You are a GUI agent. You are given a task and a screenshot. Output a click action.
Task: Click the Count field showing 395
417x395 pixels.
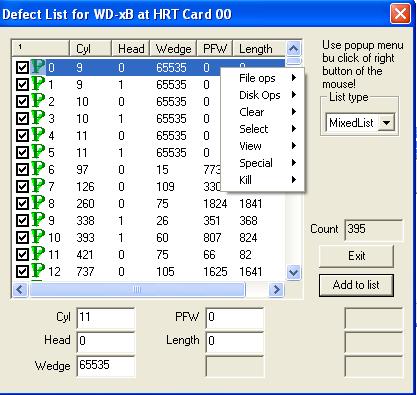coord(374,230)
